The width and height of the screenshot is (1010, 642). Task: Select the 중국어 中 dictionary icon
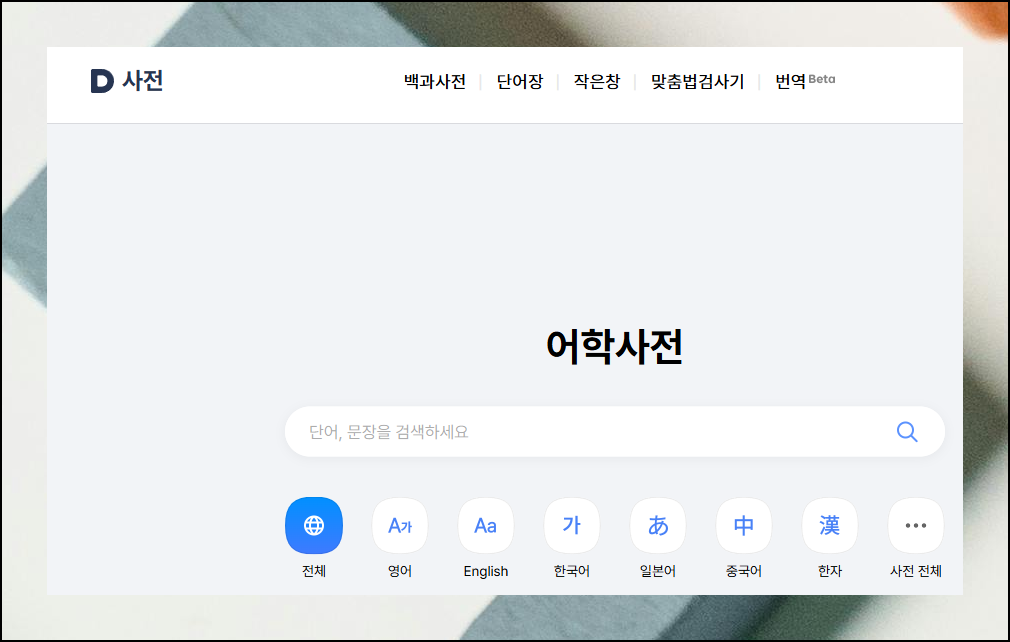tap(744, 525)
